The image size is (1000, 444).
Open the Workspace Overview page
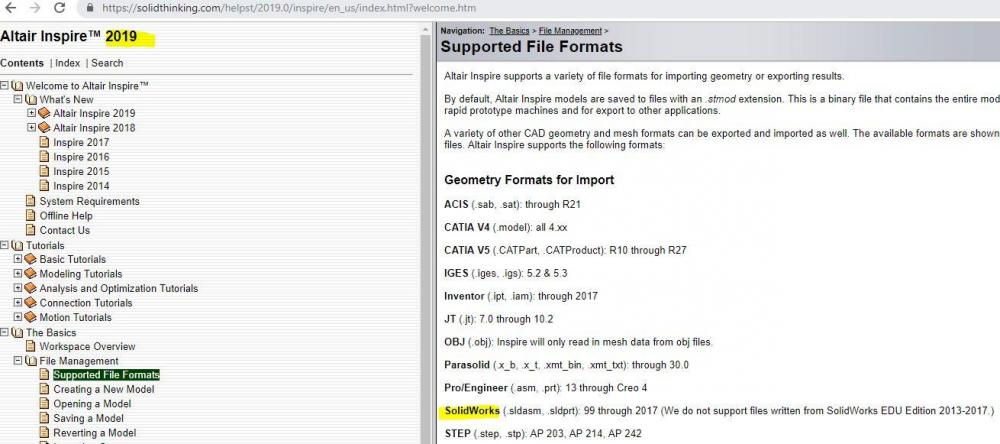point(87,347)
